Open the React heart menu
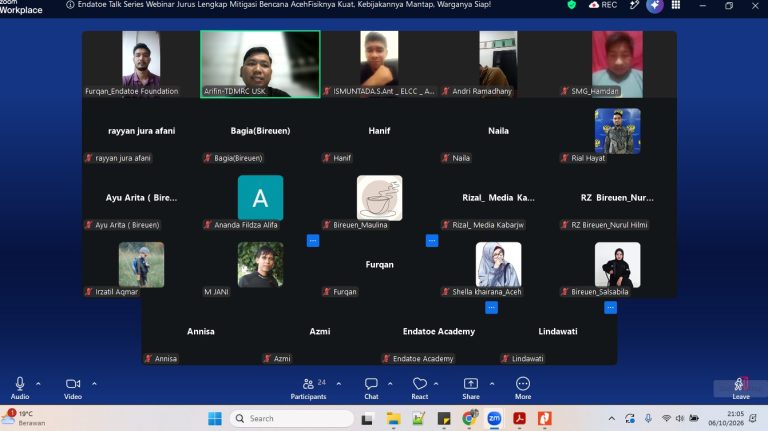 (420, 388)
